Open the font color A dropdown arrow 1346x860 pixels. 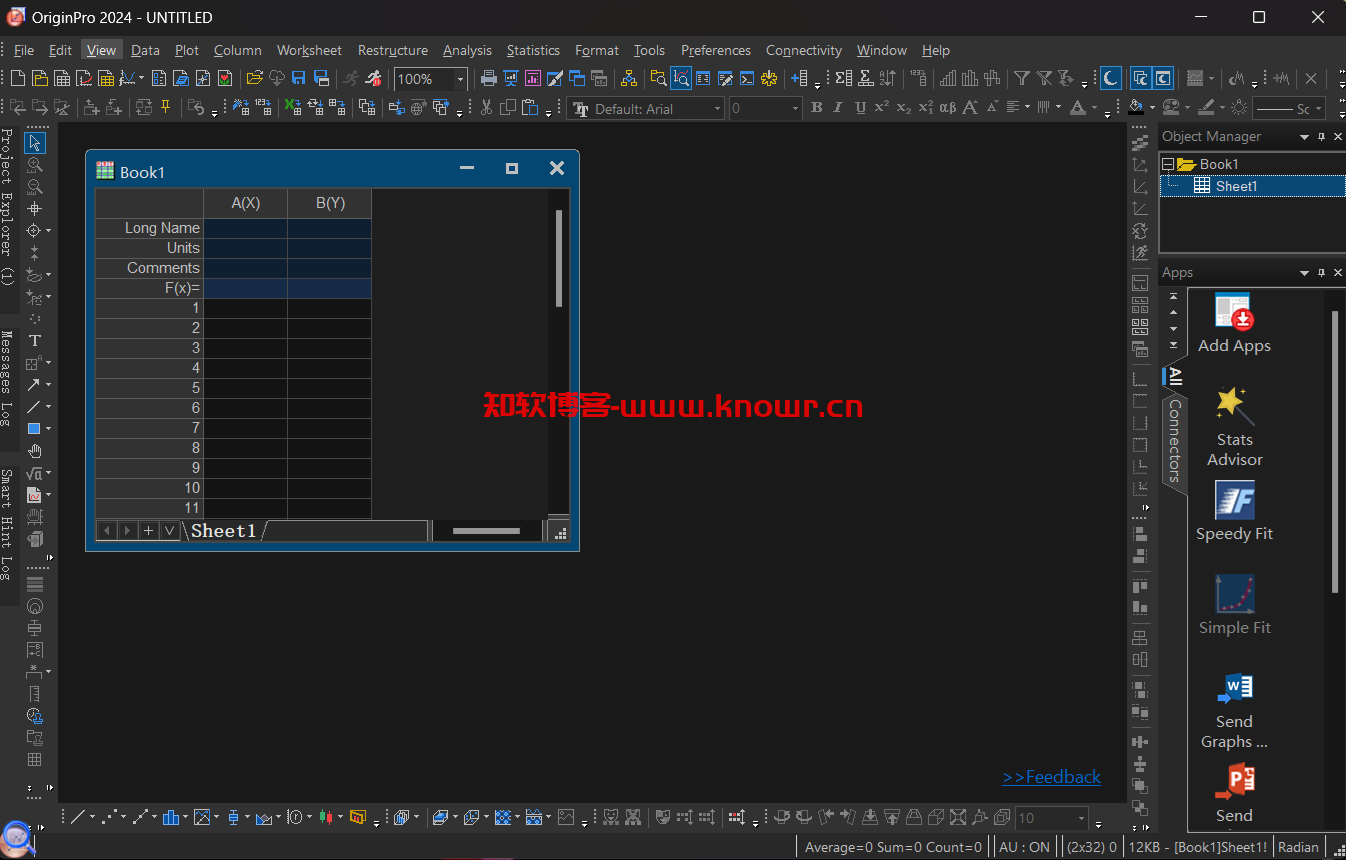[x=1095, y=109]
